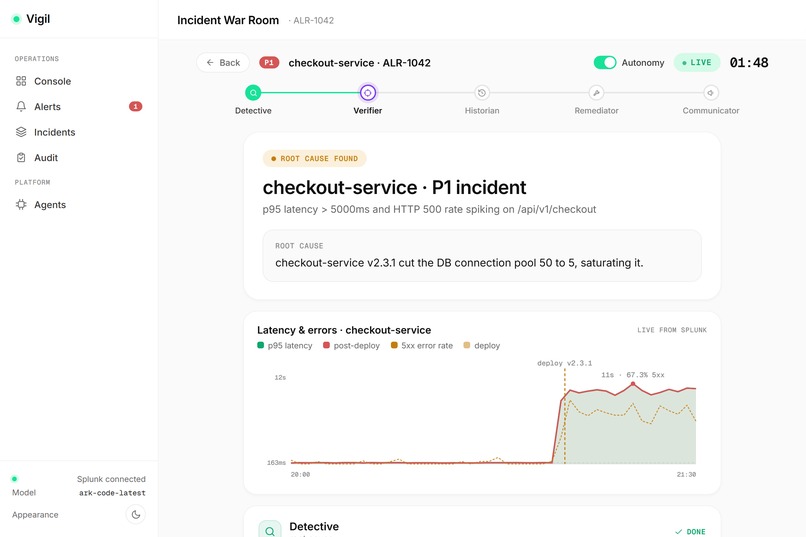
Task: Click the Incident War Room title
Action: [228, 21]
